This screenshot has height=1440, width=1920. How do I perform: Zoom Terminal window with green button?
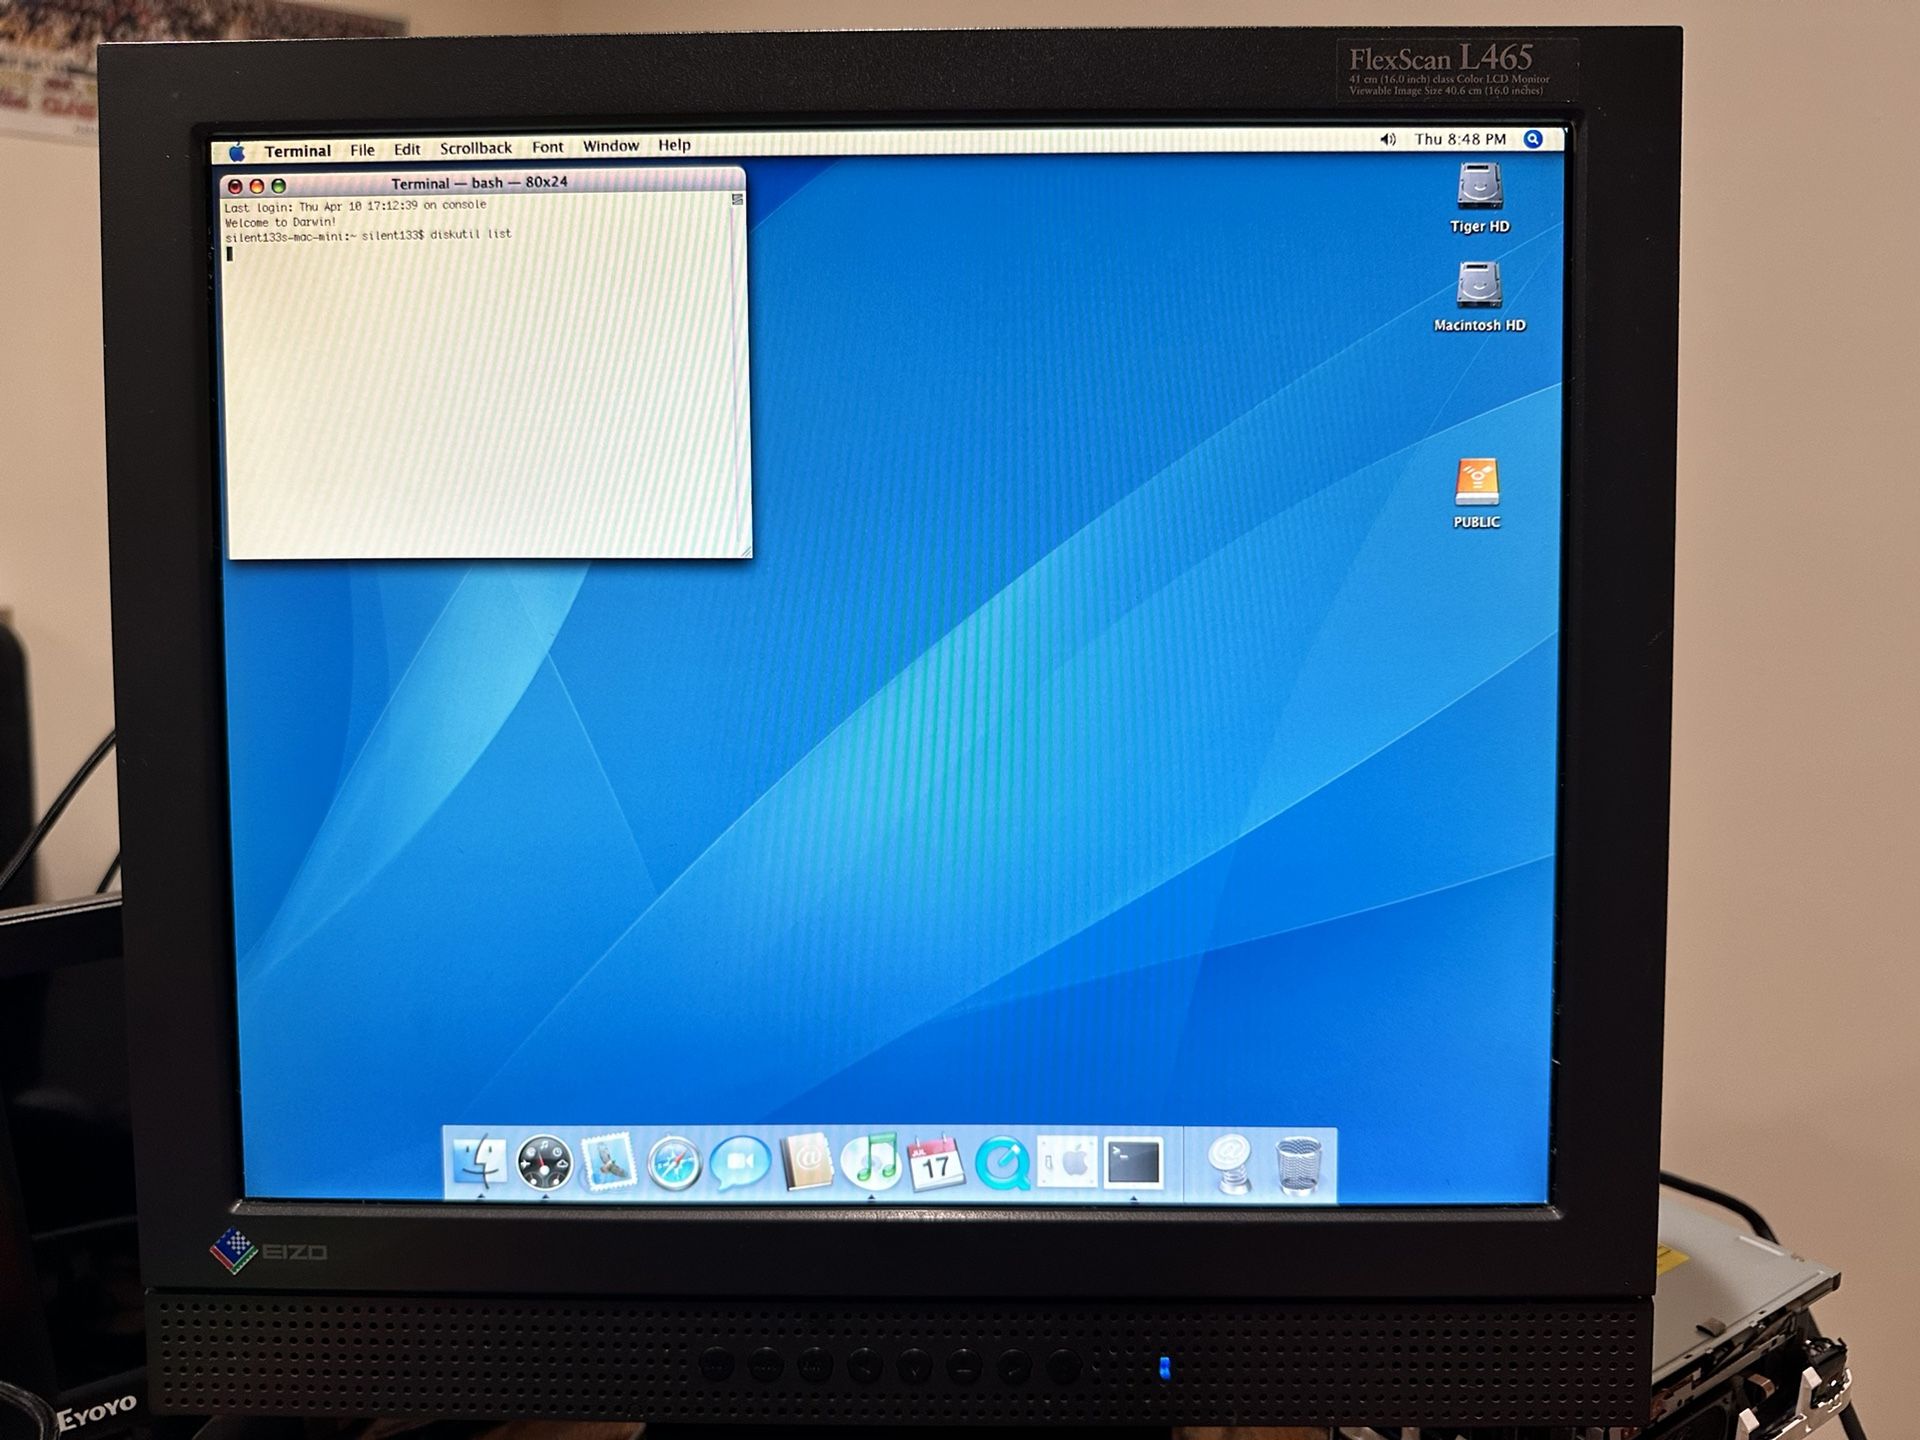coord(279,186)
